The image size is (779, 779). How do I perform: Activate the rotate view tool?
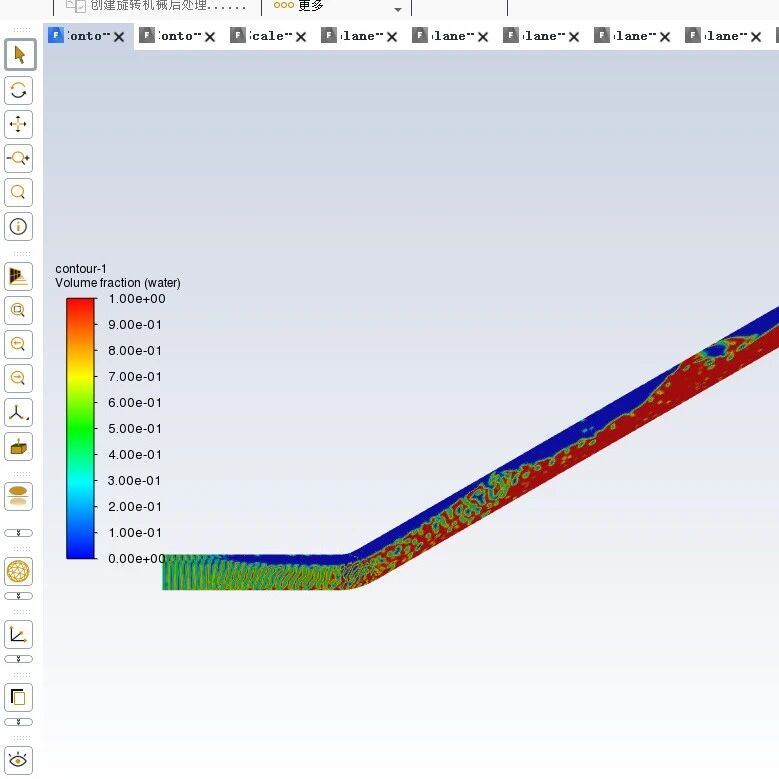click(18, 90)
